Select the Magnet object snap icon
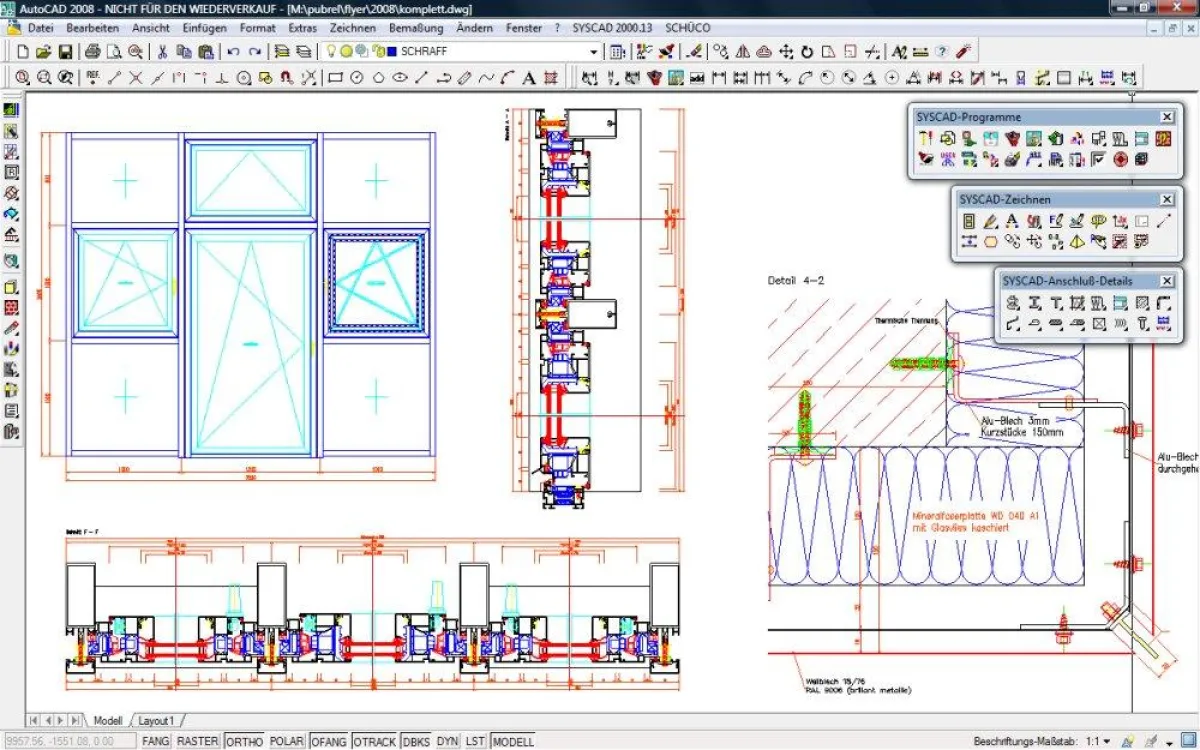Screen dimensions: 1200x750 click(x=285, y=76)
